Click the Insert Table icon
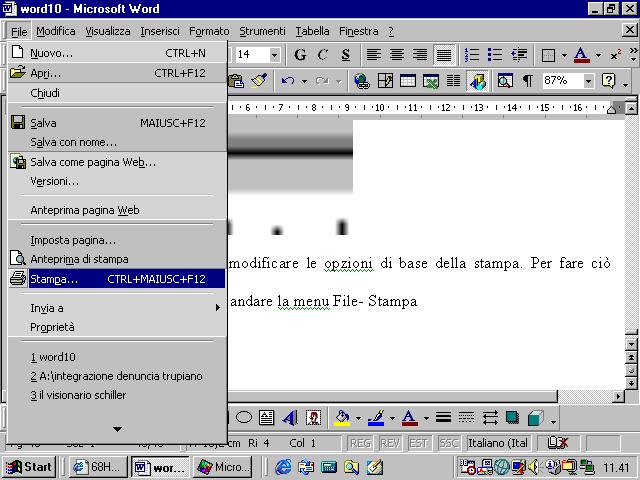Image resolution: width=640 pixels, height=480 pixels. (408, 81)
